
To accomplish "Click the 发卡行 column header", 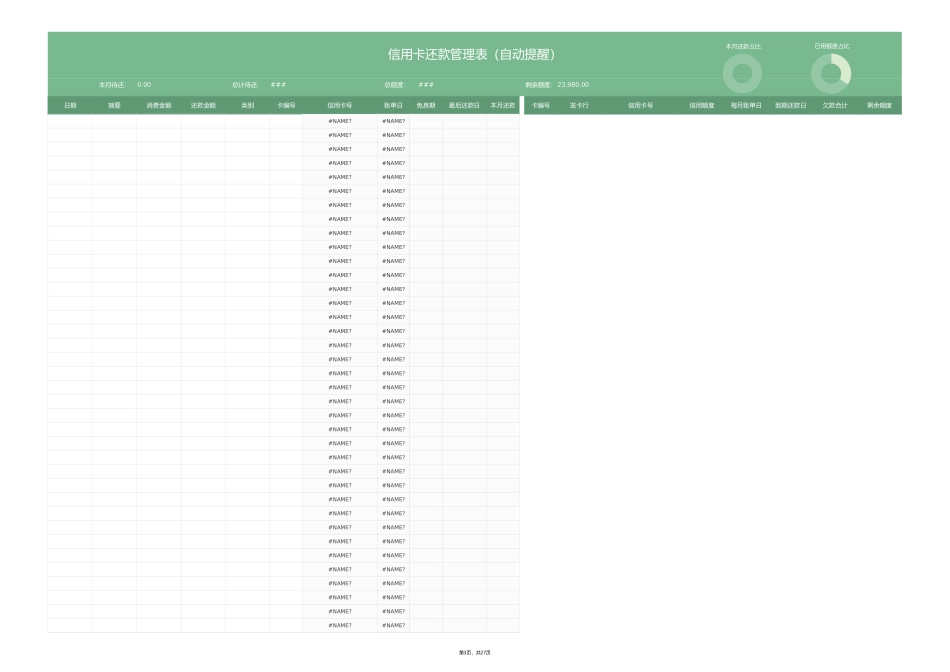I will coord(579,105).
